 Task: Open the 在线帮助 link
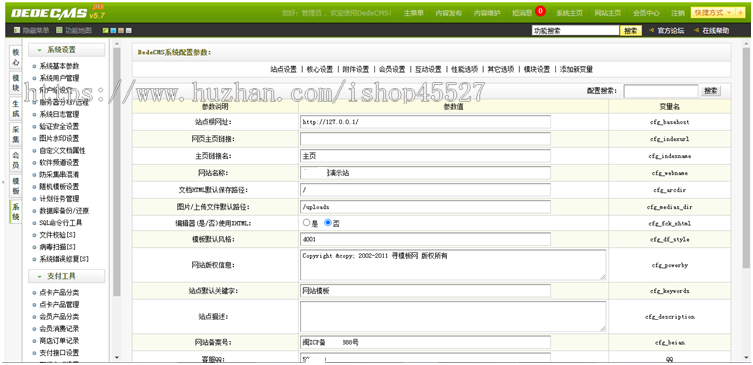pyautogui.click(x=716, y=31)
